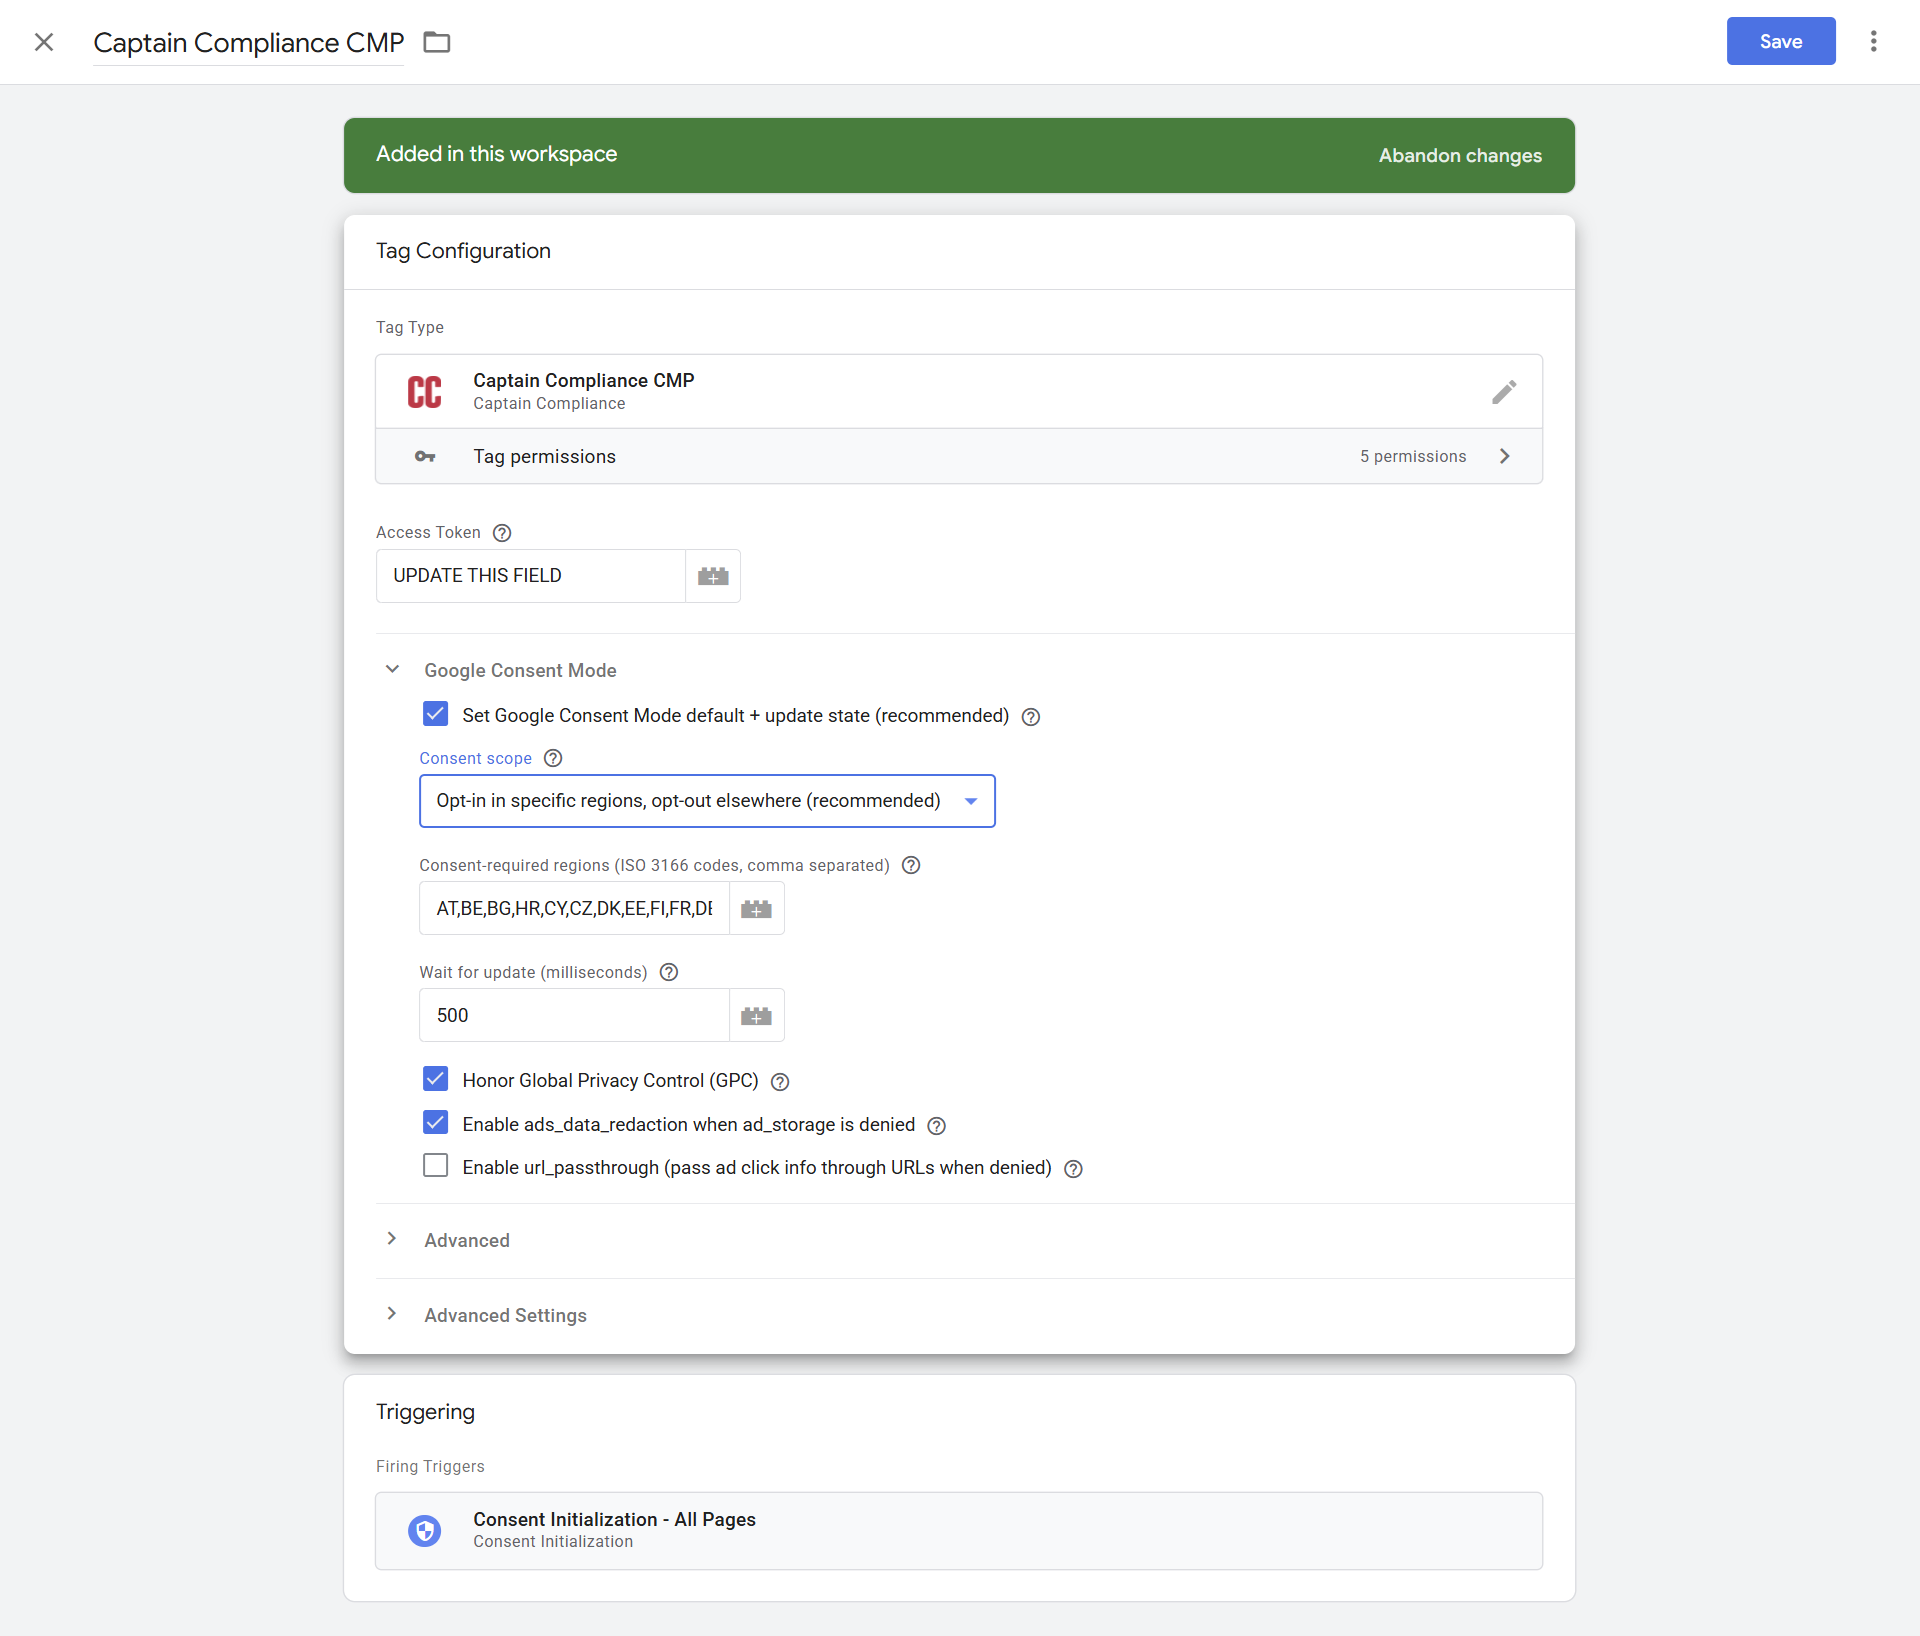Close the tag editor with the X icon
Viewport: 1920px width, 1636px height.
tap(44, 42)
